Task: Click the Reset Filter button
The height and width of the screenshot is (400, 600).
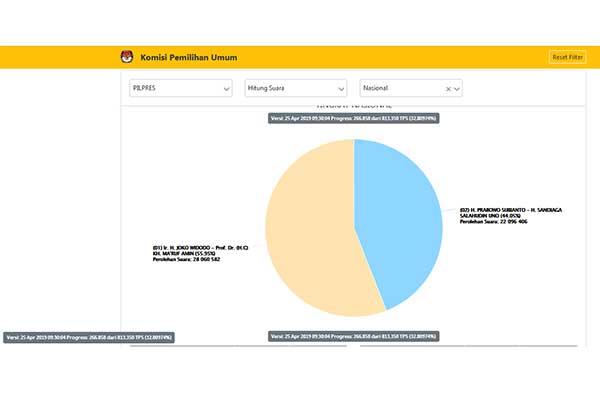Action: click(x=567, y=57)
